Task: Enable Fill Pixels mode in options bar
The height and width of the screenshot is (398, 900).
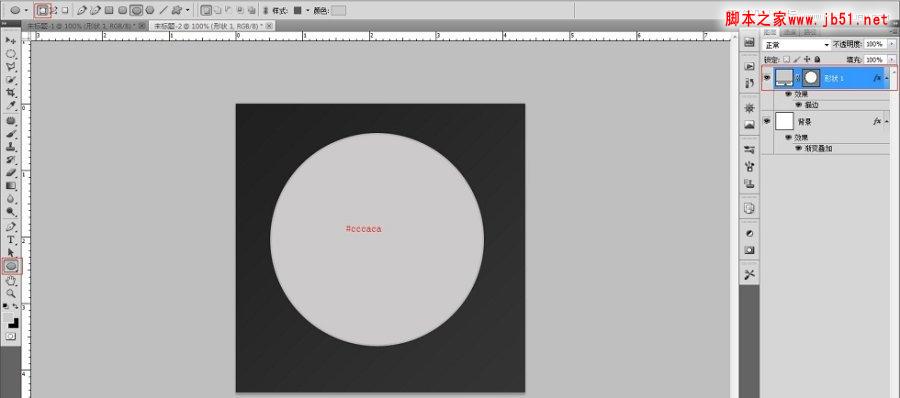Action: 65,10
